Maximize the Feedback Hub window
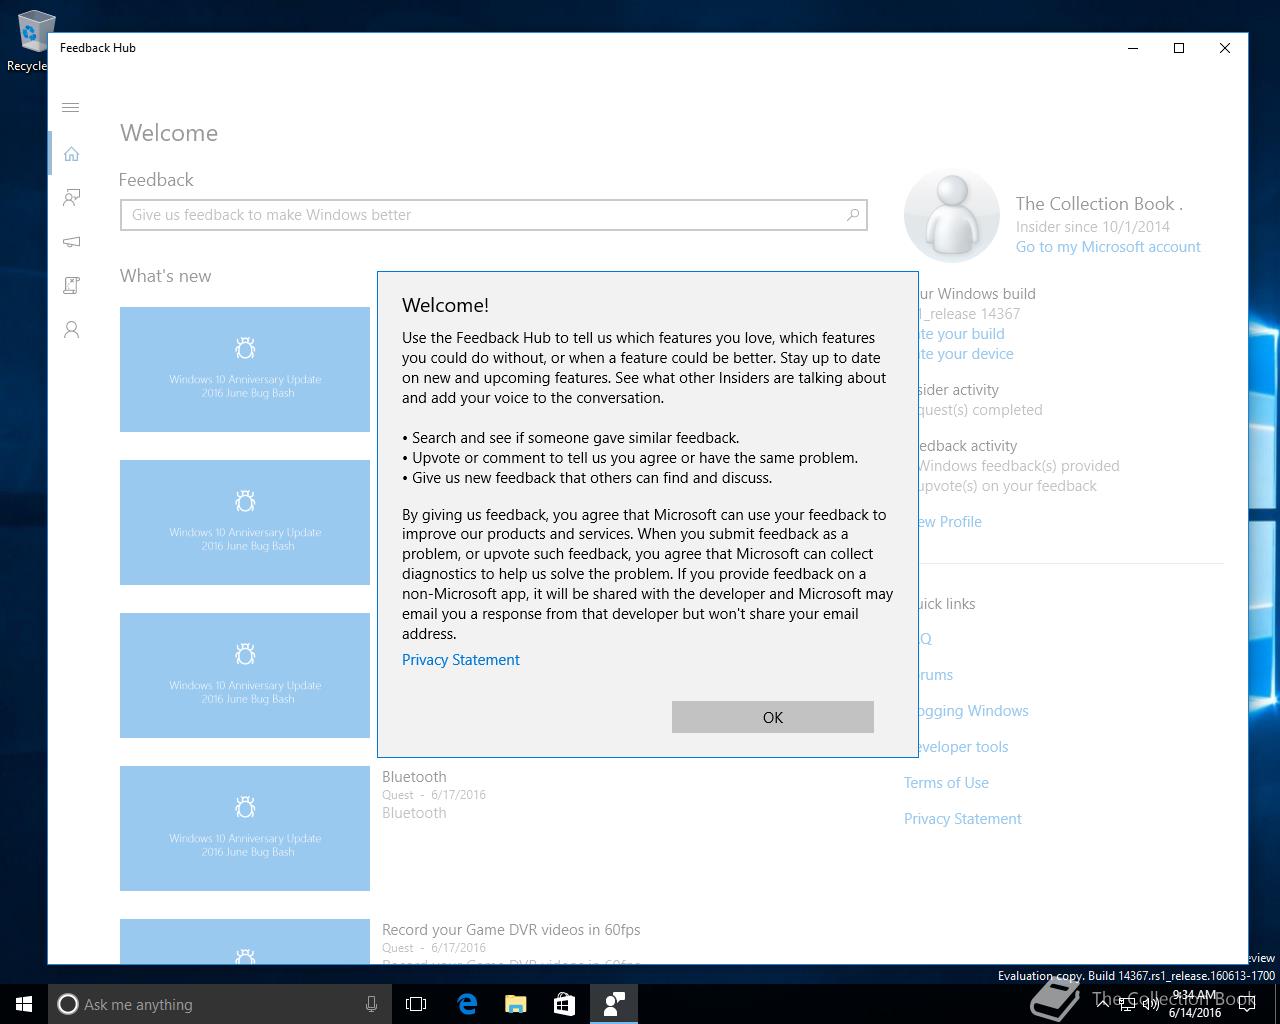This screenshot has width=1280, height=1024. click(1179, 48)
